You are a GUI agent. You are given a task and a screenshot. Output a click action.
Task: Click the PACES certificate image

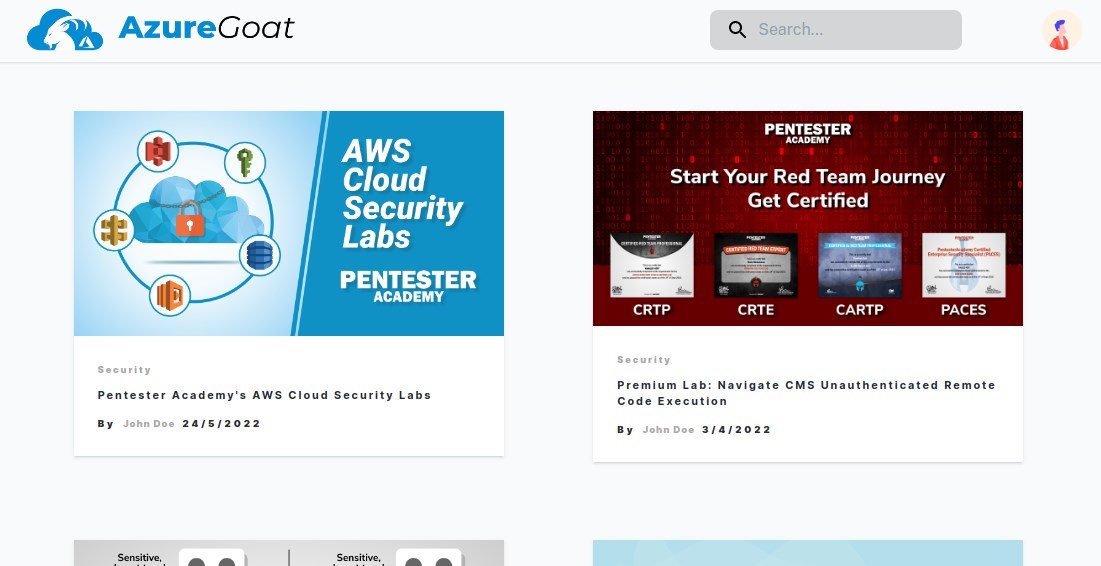pyautogui.click(x=963, y=265)
